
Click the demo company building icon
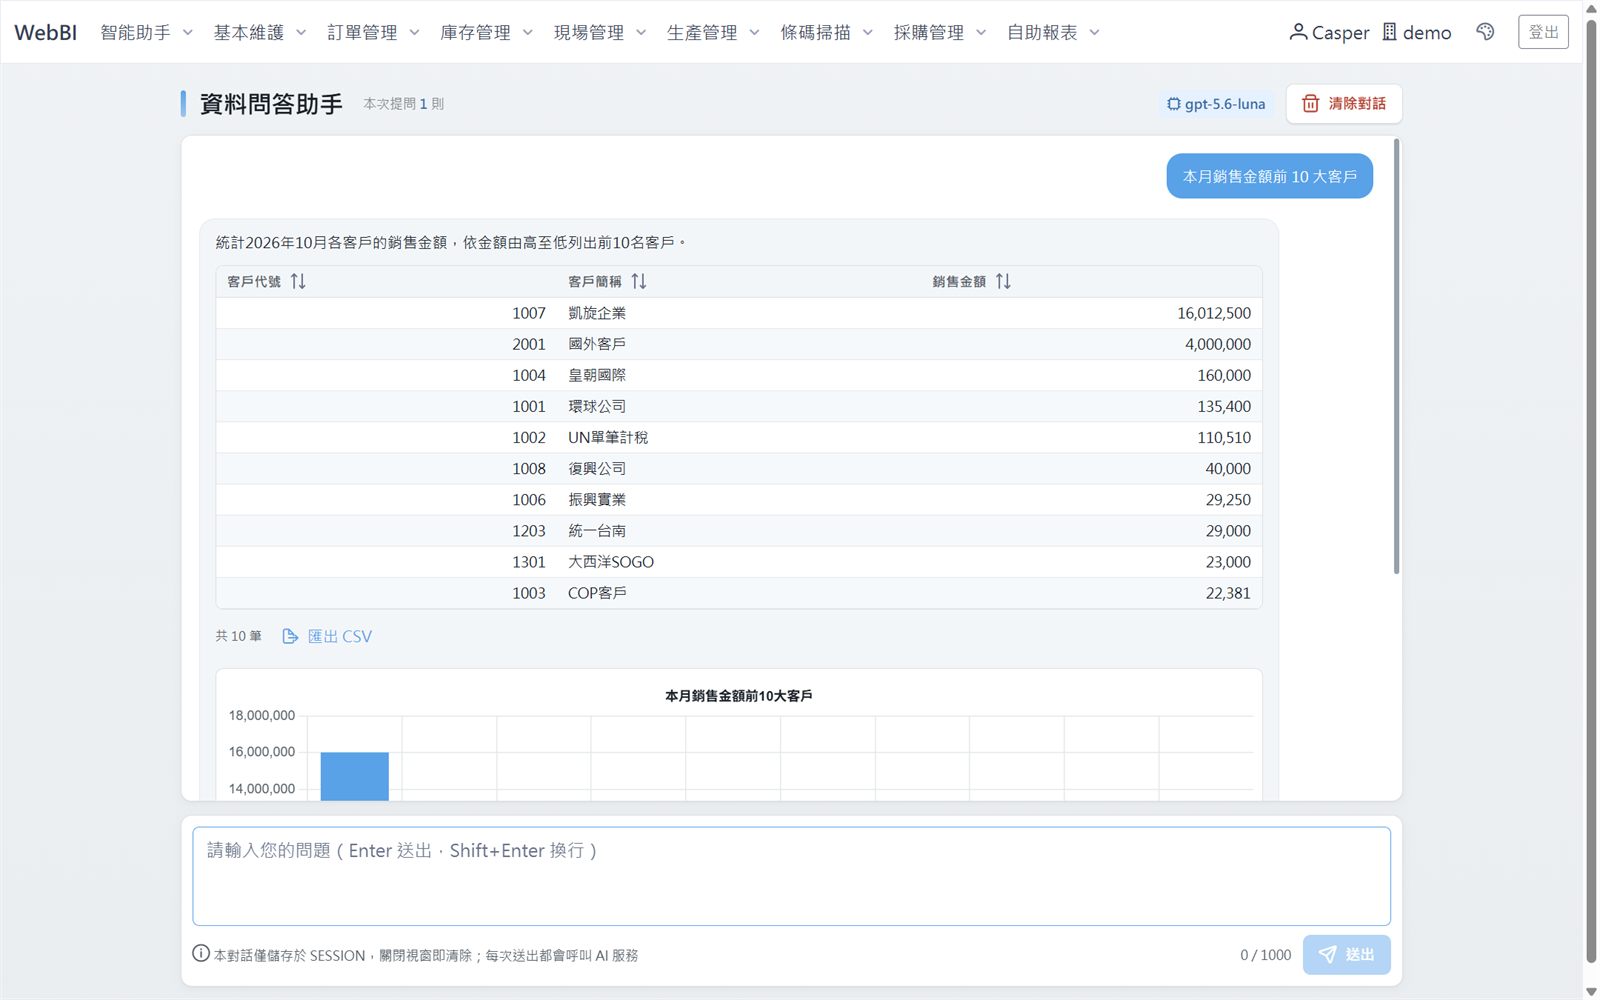tap(1389, 32)
